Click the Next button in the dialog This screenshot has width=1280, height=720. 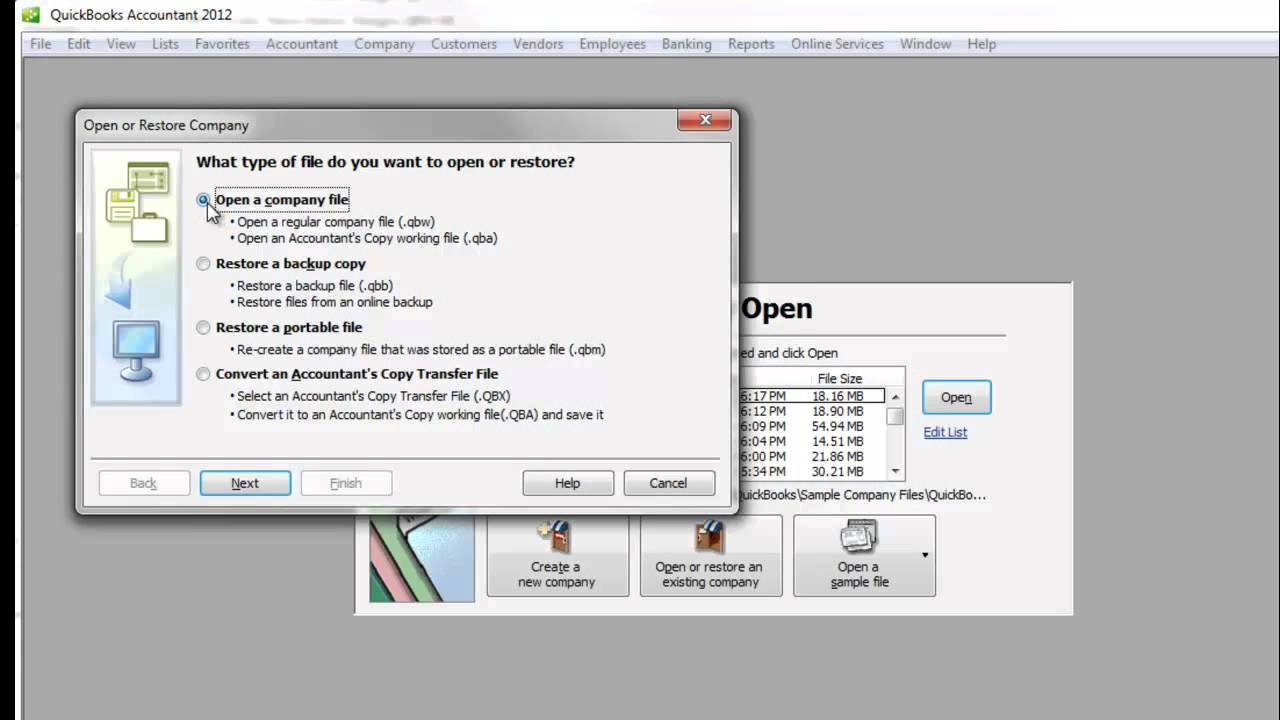(245, 483)
